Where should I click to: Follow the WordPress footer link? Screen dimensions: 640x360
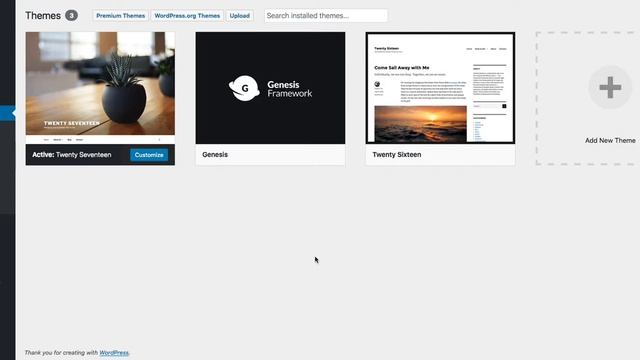click(114, 353)
